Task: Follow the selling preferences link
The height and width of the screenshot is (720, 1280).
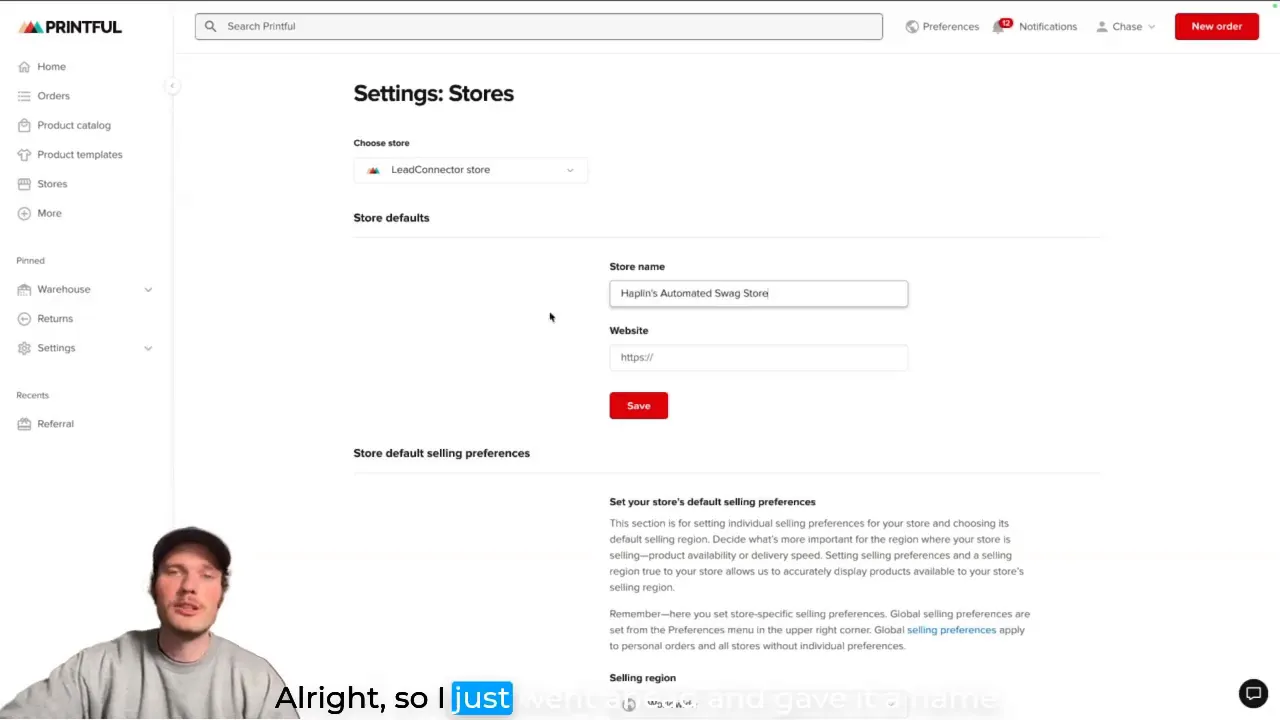Action: pos(951,630)
